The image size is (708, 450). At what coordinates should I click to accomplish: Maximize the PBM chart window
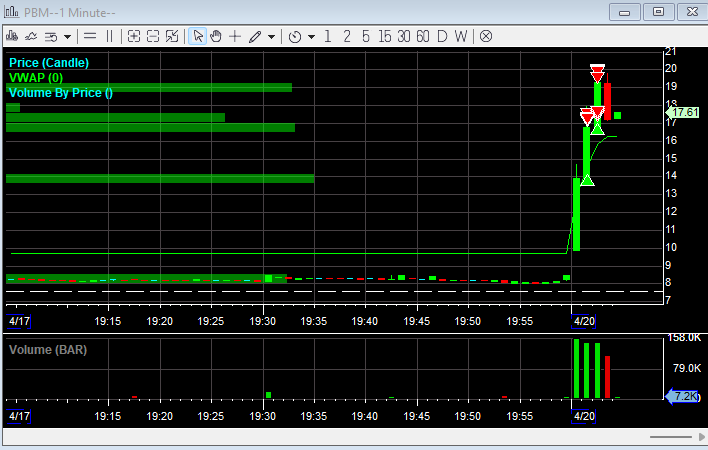click(658, 12)
